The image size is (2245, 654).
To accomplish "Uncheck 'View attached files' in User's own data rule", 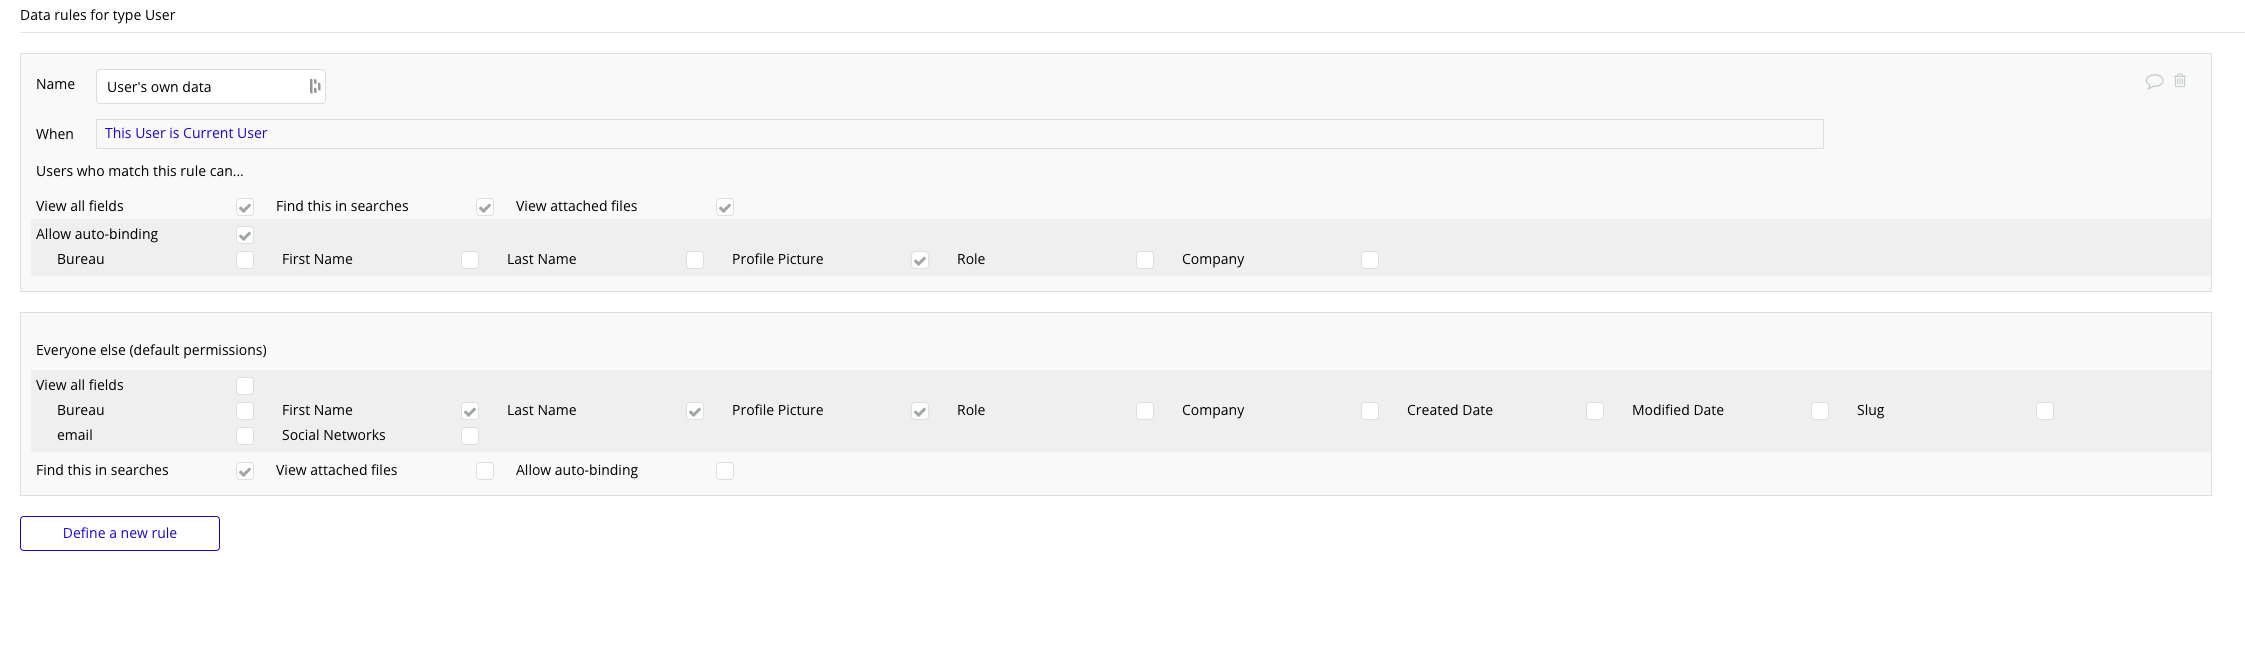I will (725, 207).
